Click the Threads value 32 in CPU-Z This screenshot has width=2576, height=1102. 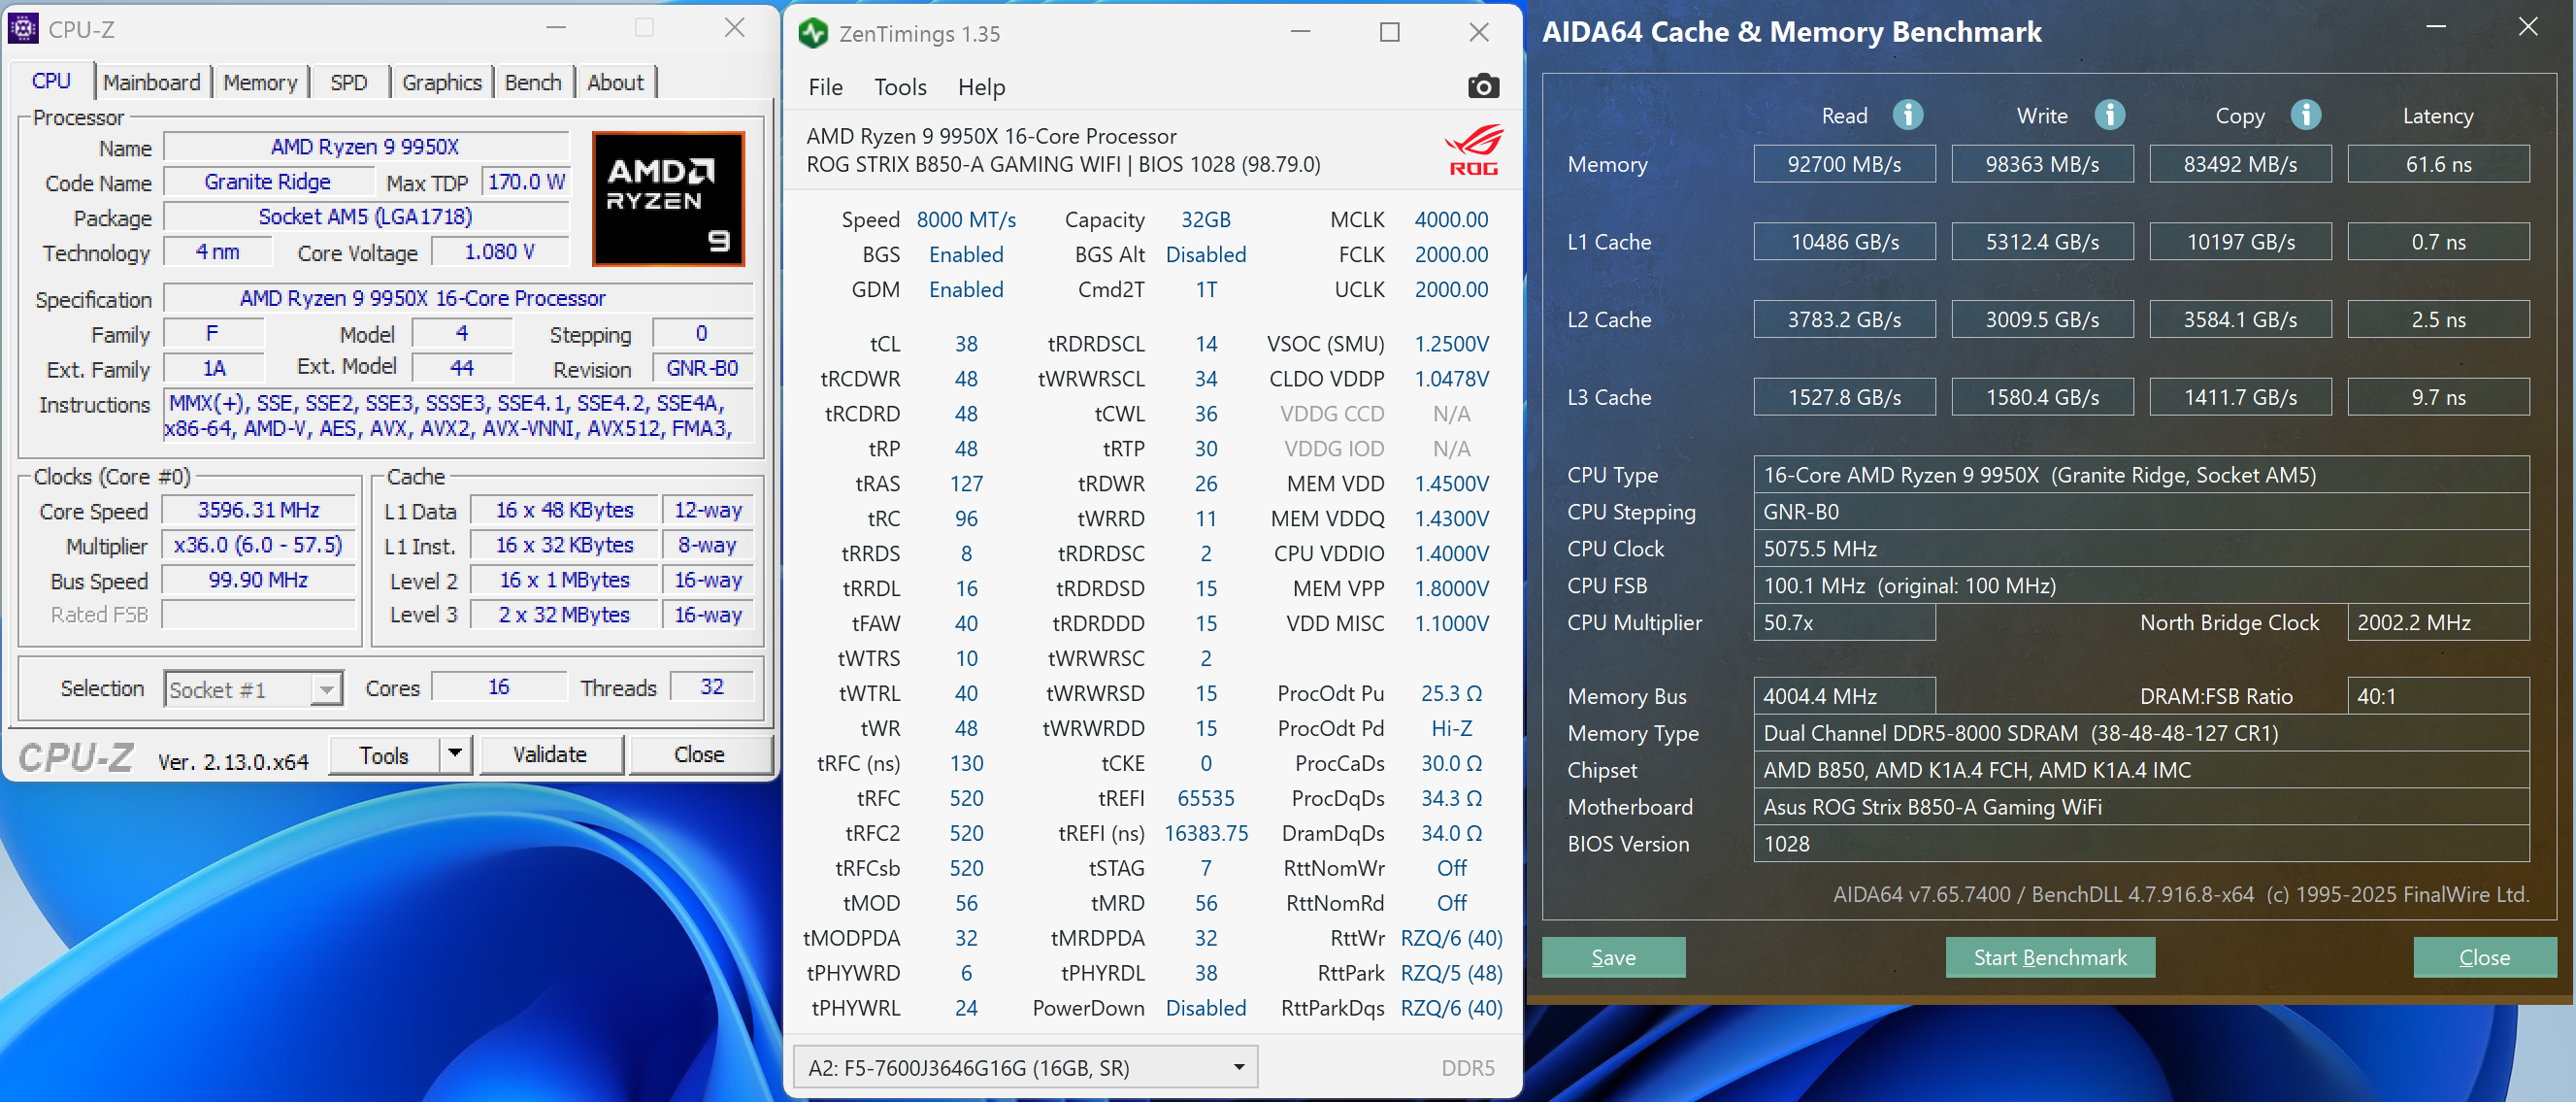click(711, 687)
